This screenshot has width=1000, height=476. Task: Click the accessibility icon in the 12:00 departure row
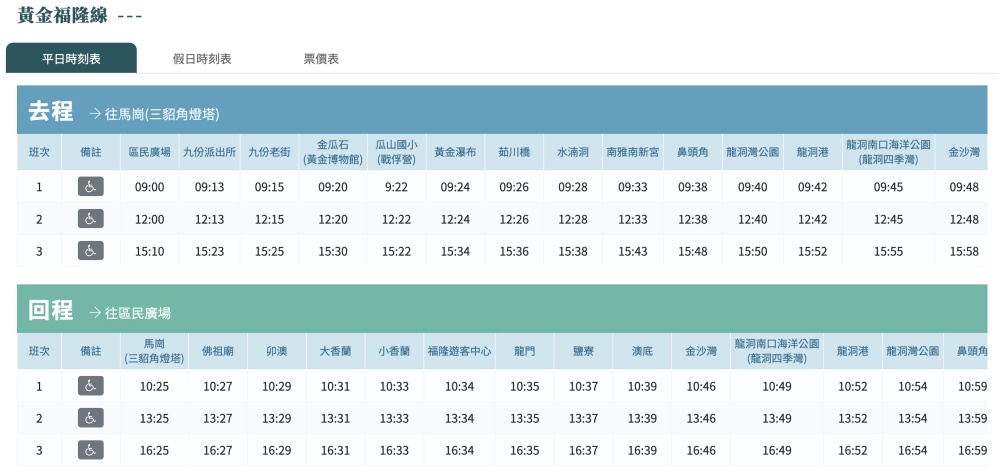point(91,219)
